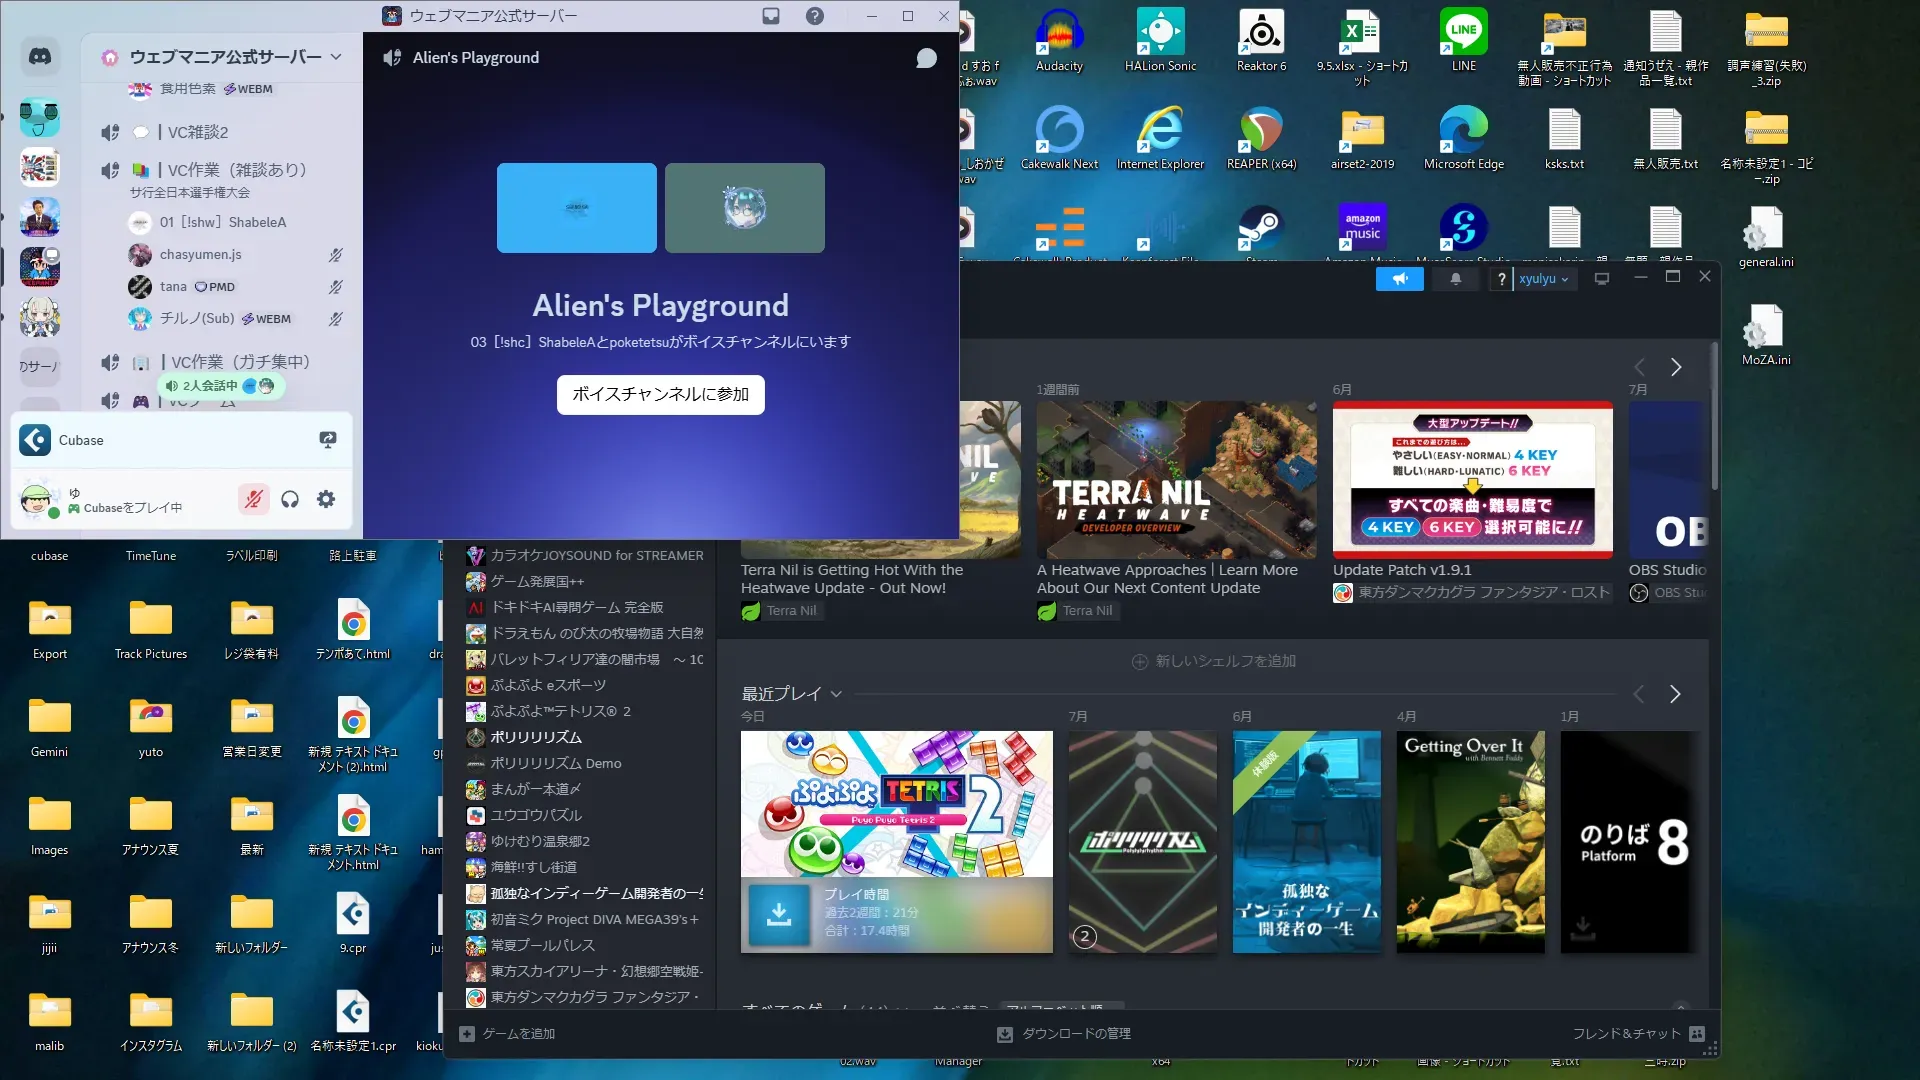This screenshot has width=1920, height=1080.
Task: Open Discord user settings gear
Action: click(x=326, y=499)
